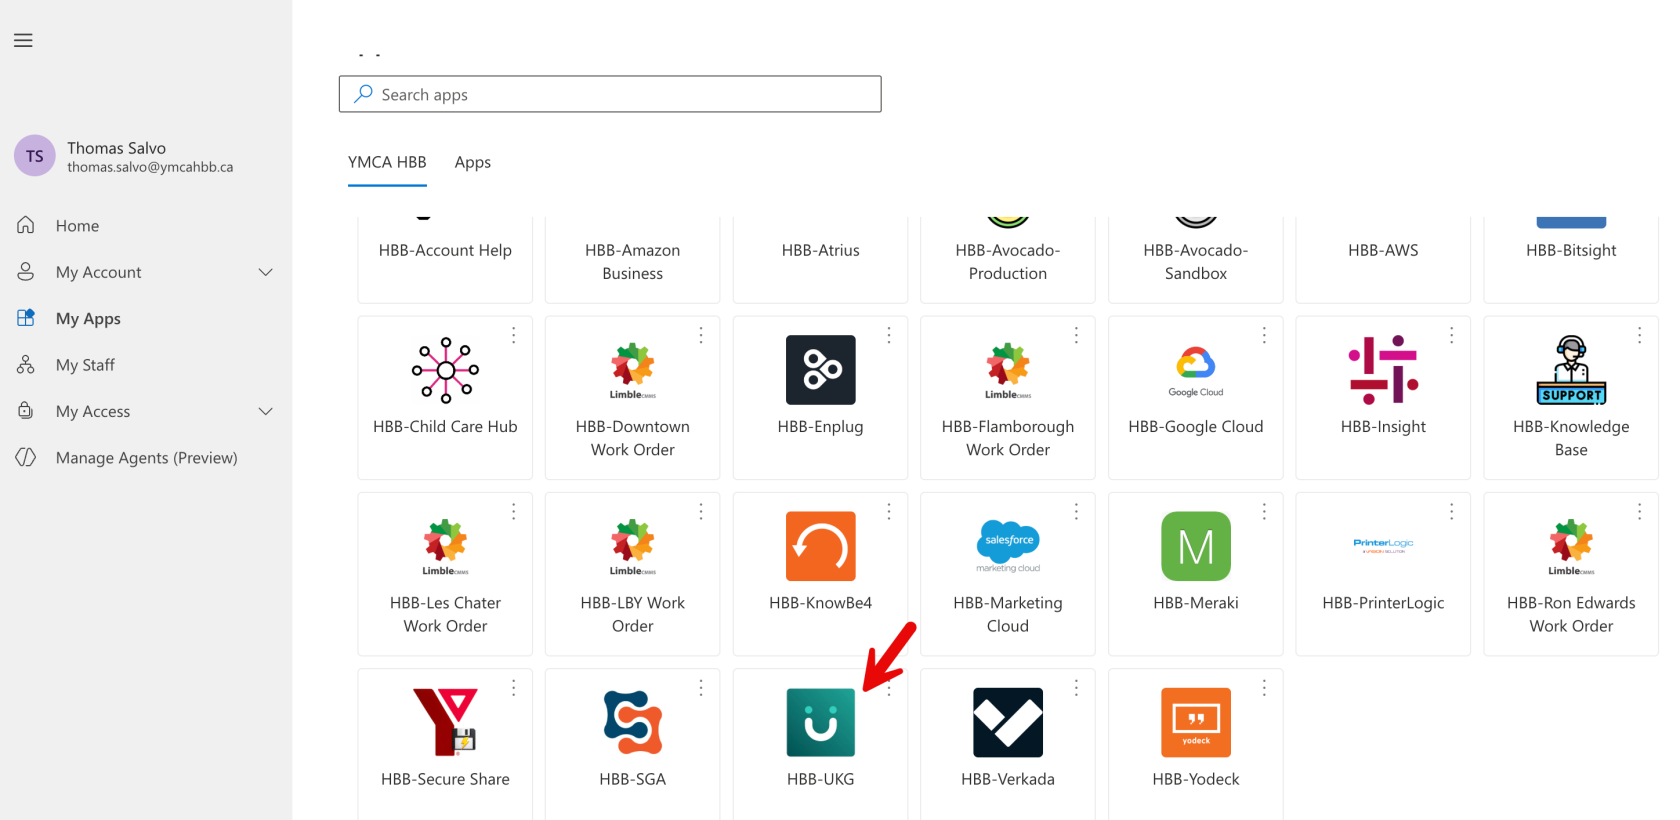Image resolution: width=1680 pixels, height=820 pixels.
Task: Launch the HBB-Enplug app icon
Action: tap(821, 370)
